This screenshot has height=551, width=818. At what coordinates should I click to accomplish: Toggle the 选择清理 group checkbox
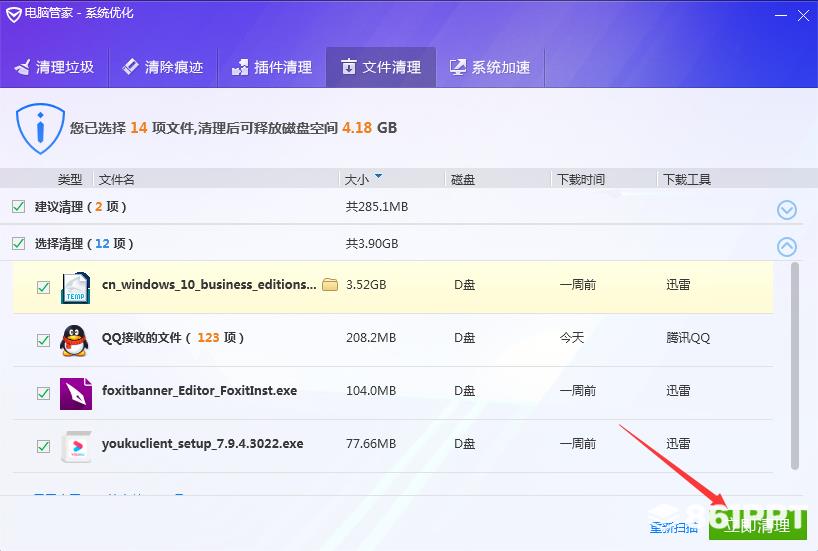pyautogui.click(x=18, y=244)
